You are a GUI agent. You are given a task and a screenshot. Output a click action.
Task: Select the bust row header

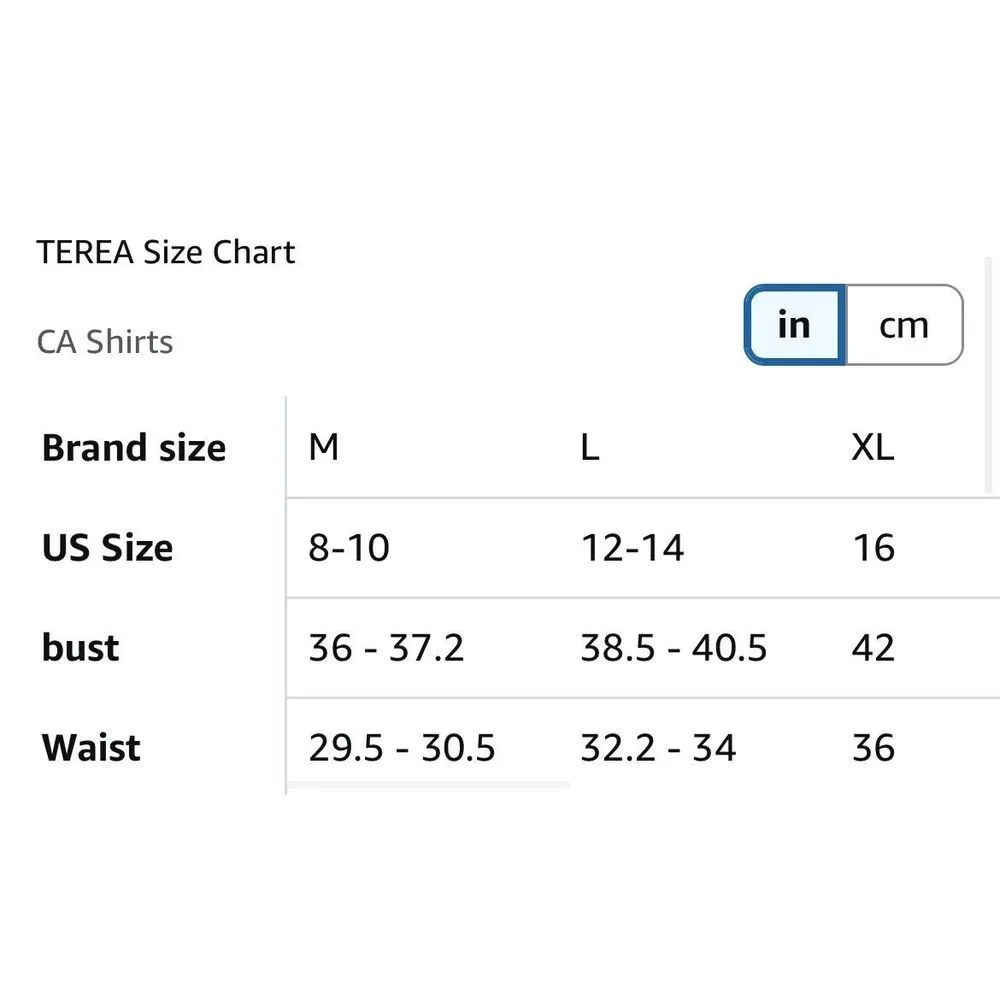click(80, 648)
